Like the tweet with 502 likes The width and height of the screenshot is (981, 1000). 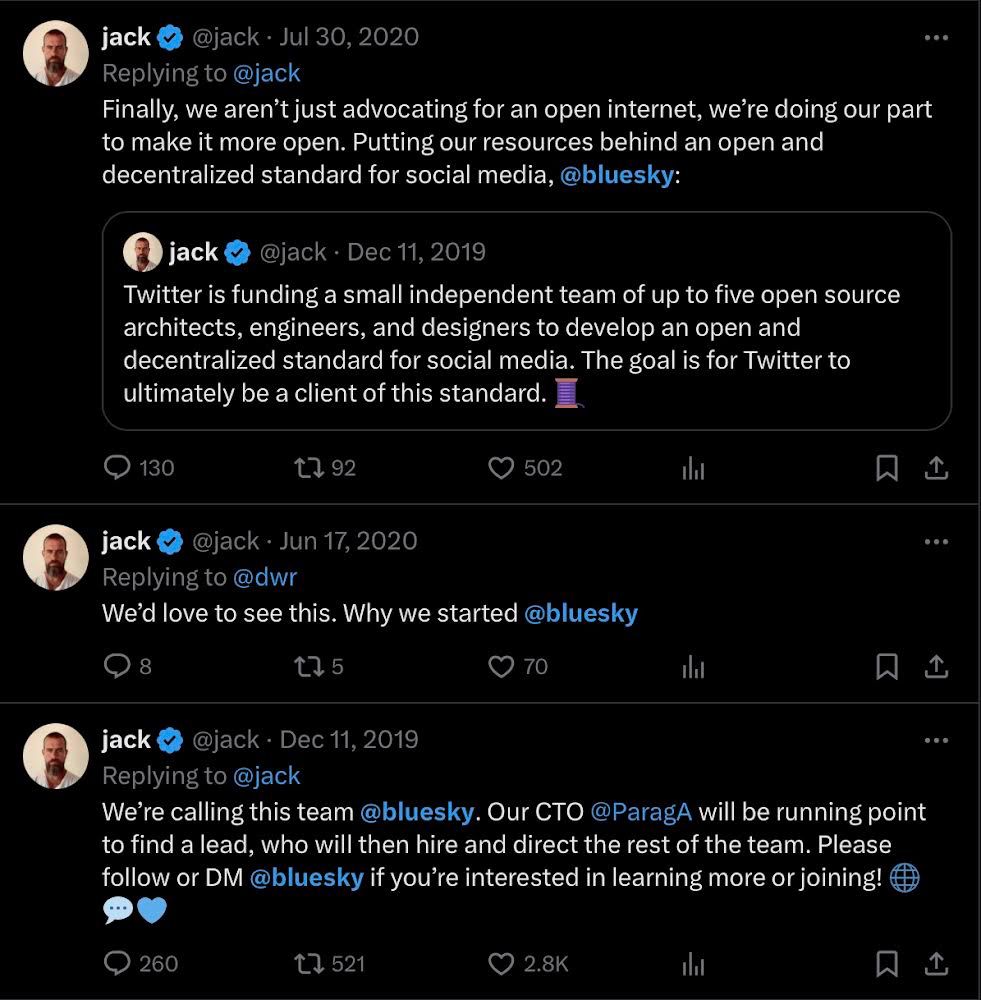500,468
